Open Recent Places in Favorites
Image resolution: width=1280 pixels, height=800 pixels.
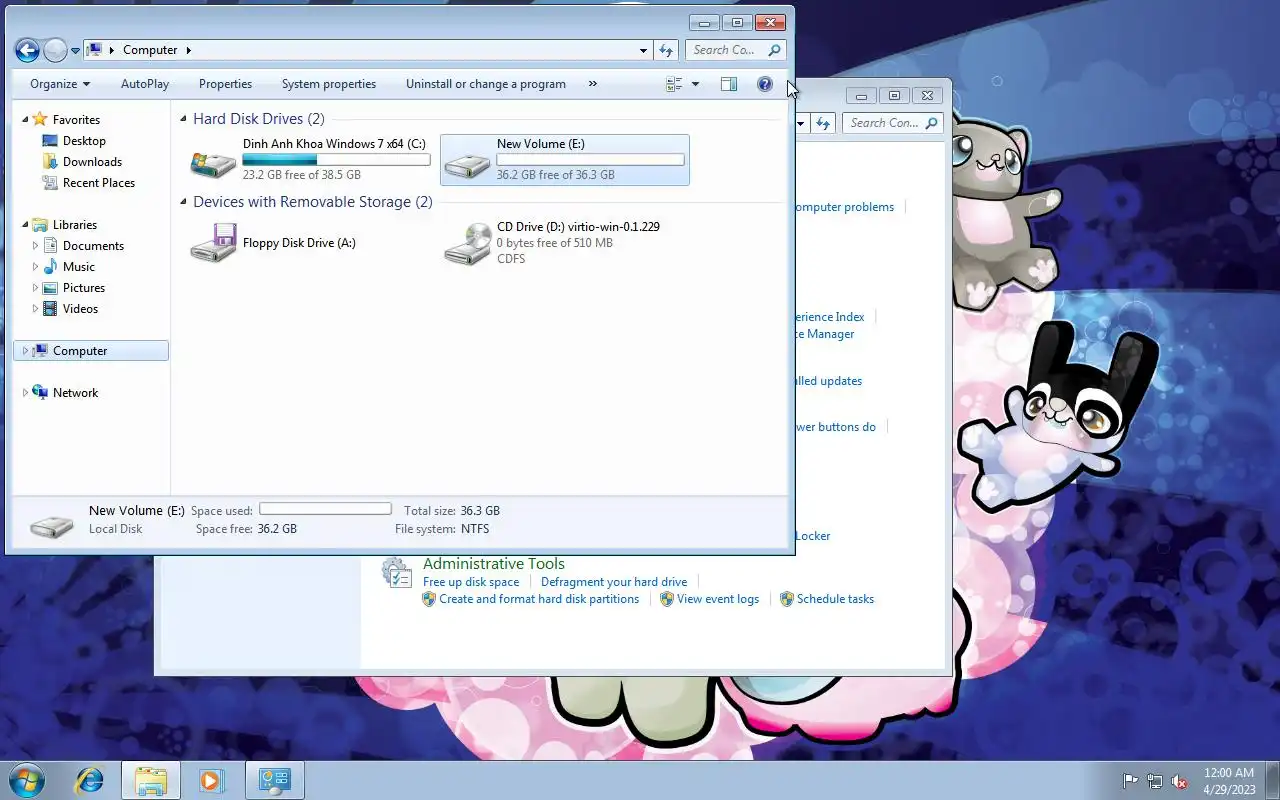coord(98,183)
